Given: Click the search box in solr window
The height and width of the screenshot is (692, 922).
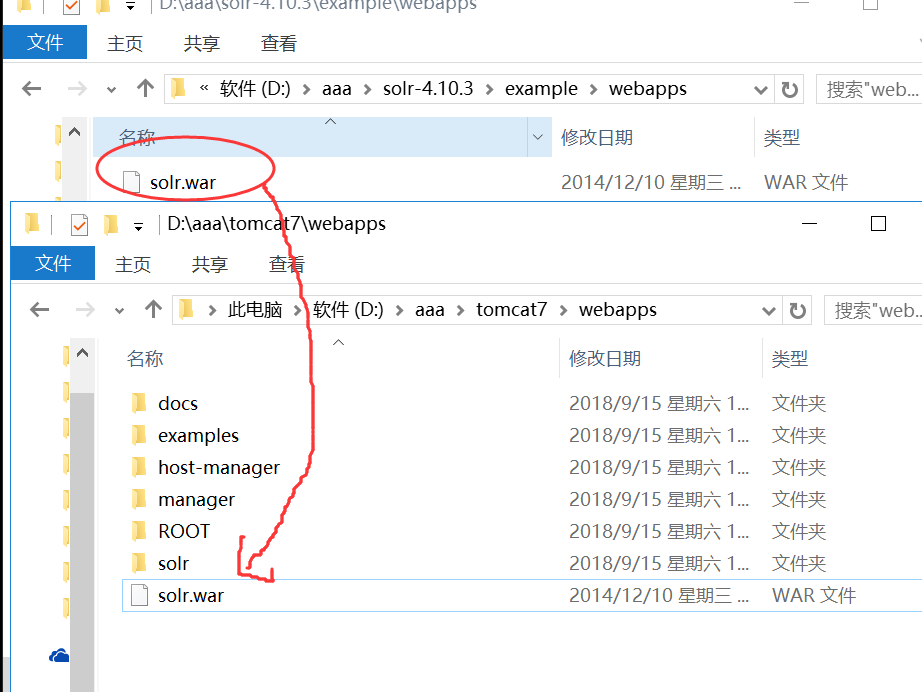Looking at the screenshot, I should pyautogui.click(x=869, y=89).
